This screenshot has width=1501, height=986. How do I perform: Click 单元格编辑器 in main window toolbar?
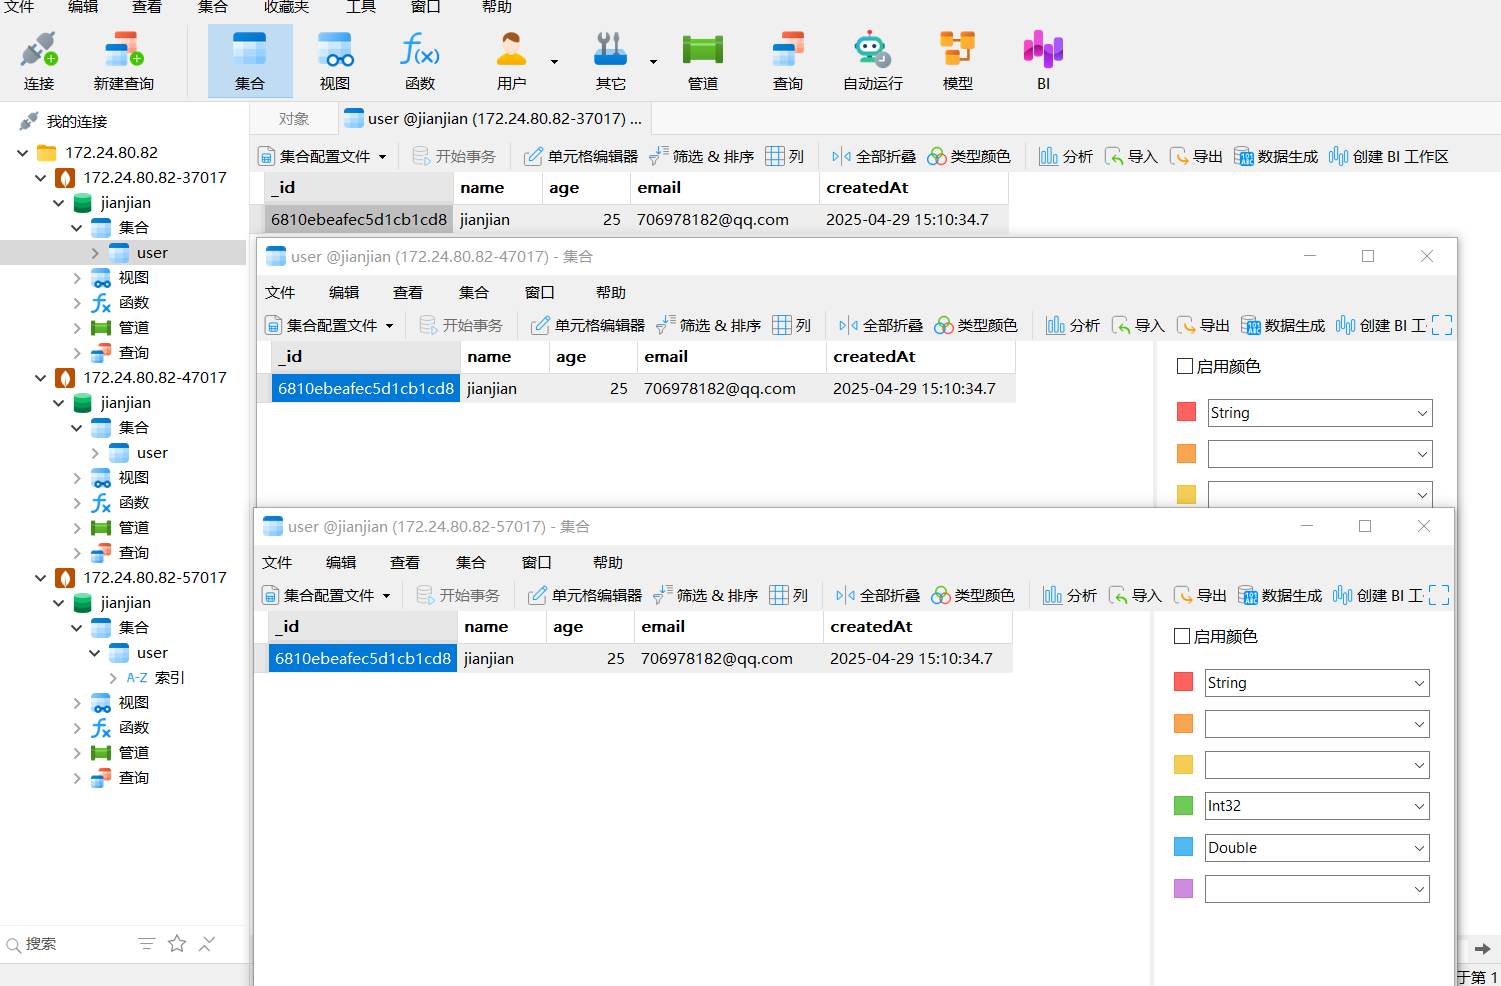point(581,156)
